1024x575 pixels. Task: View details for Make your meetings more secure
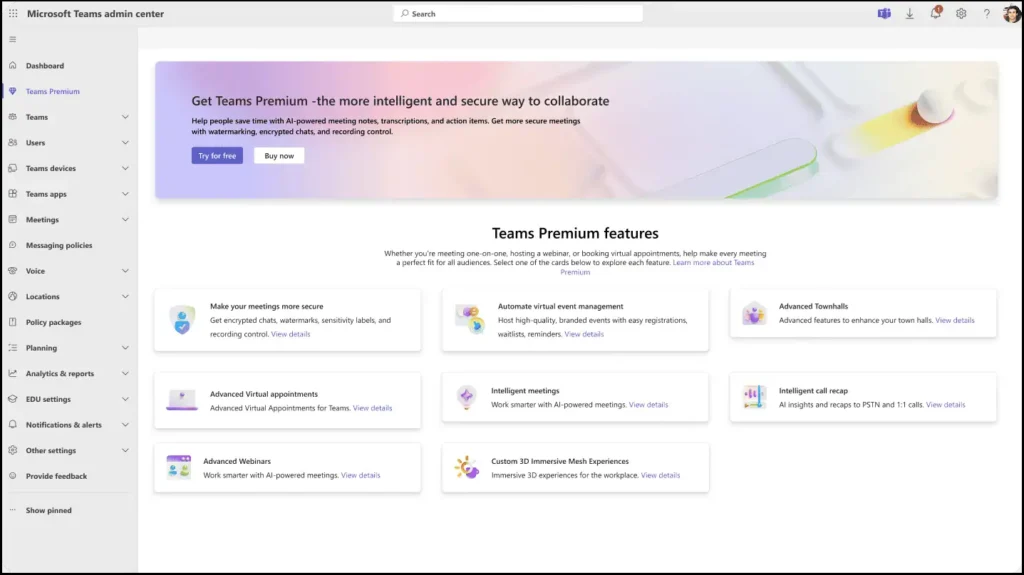291,334
